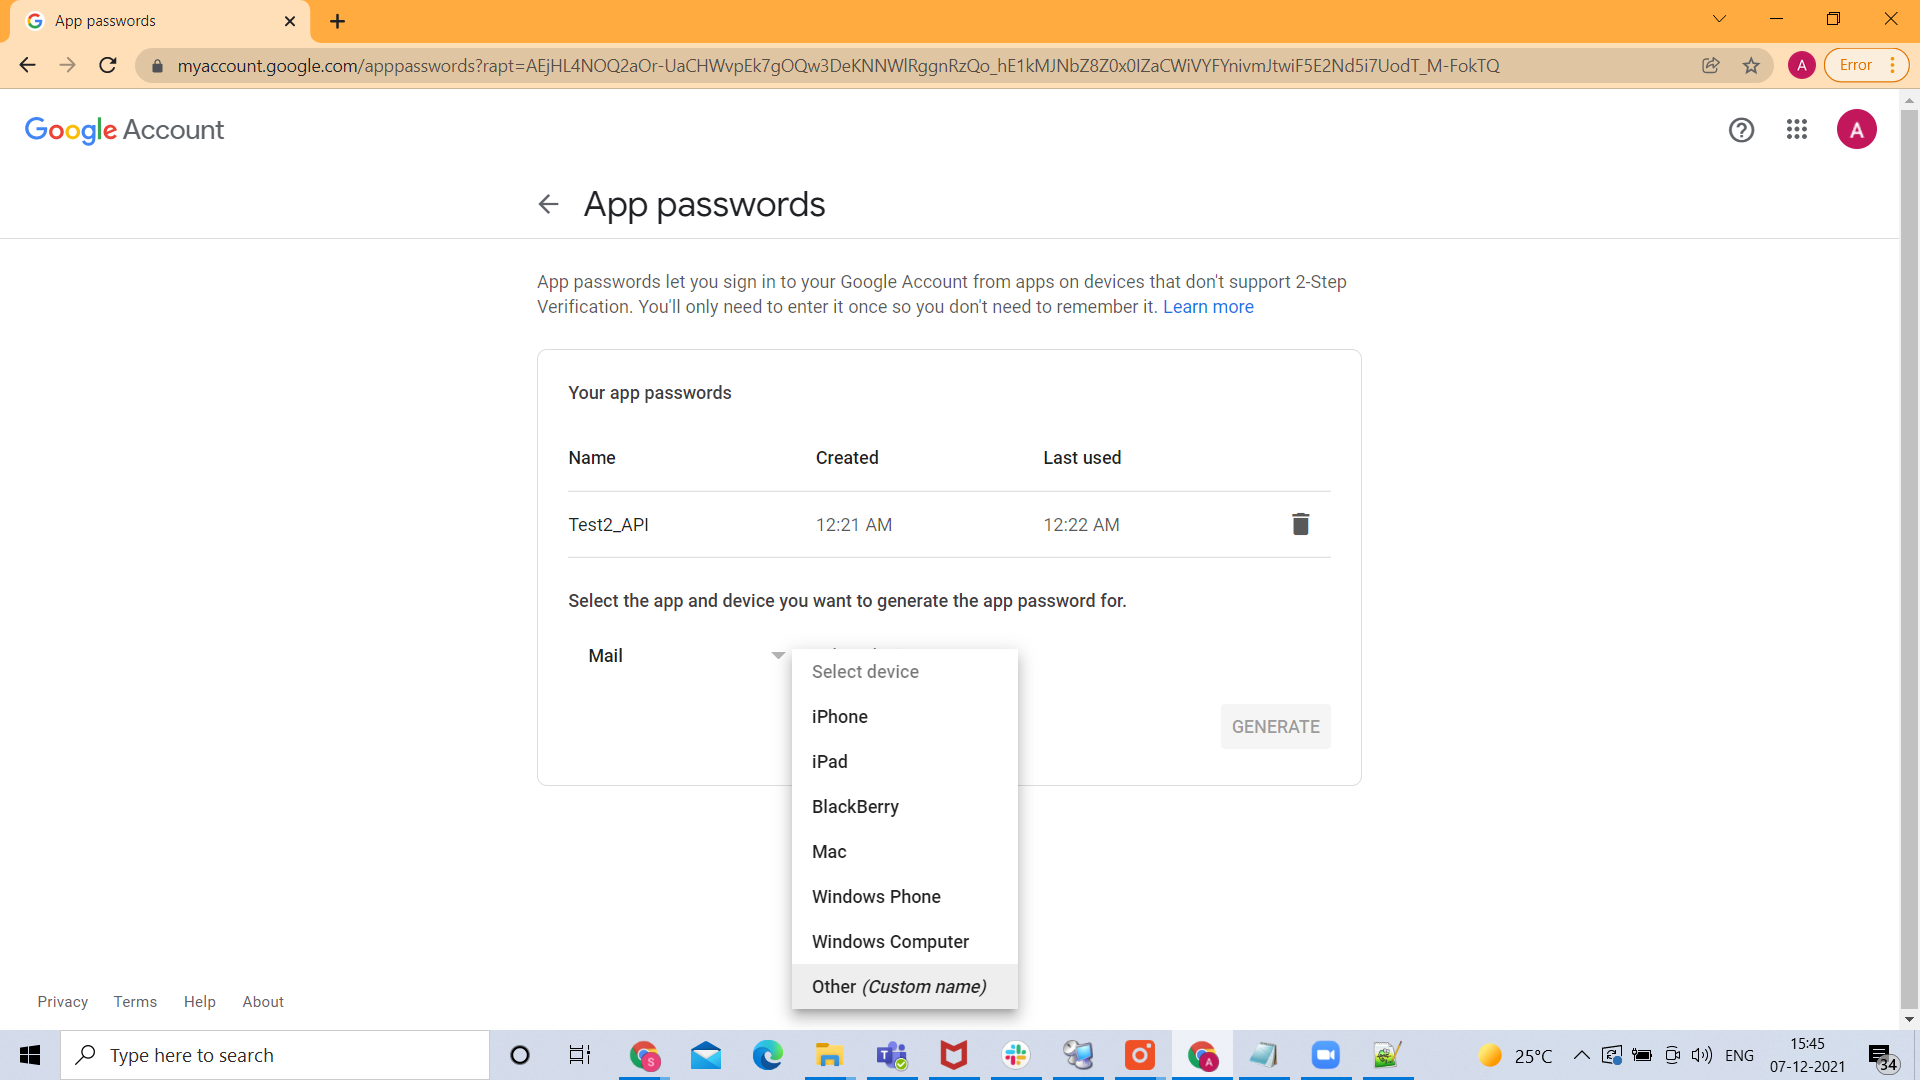Choose Mac as device
Screen dimensions: 1920x1080
point(905,852)
